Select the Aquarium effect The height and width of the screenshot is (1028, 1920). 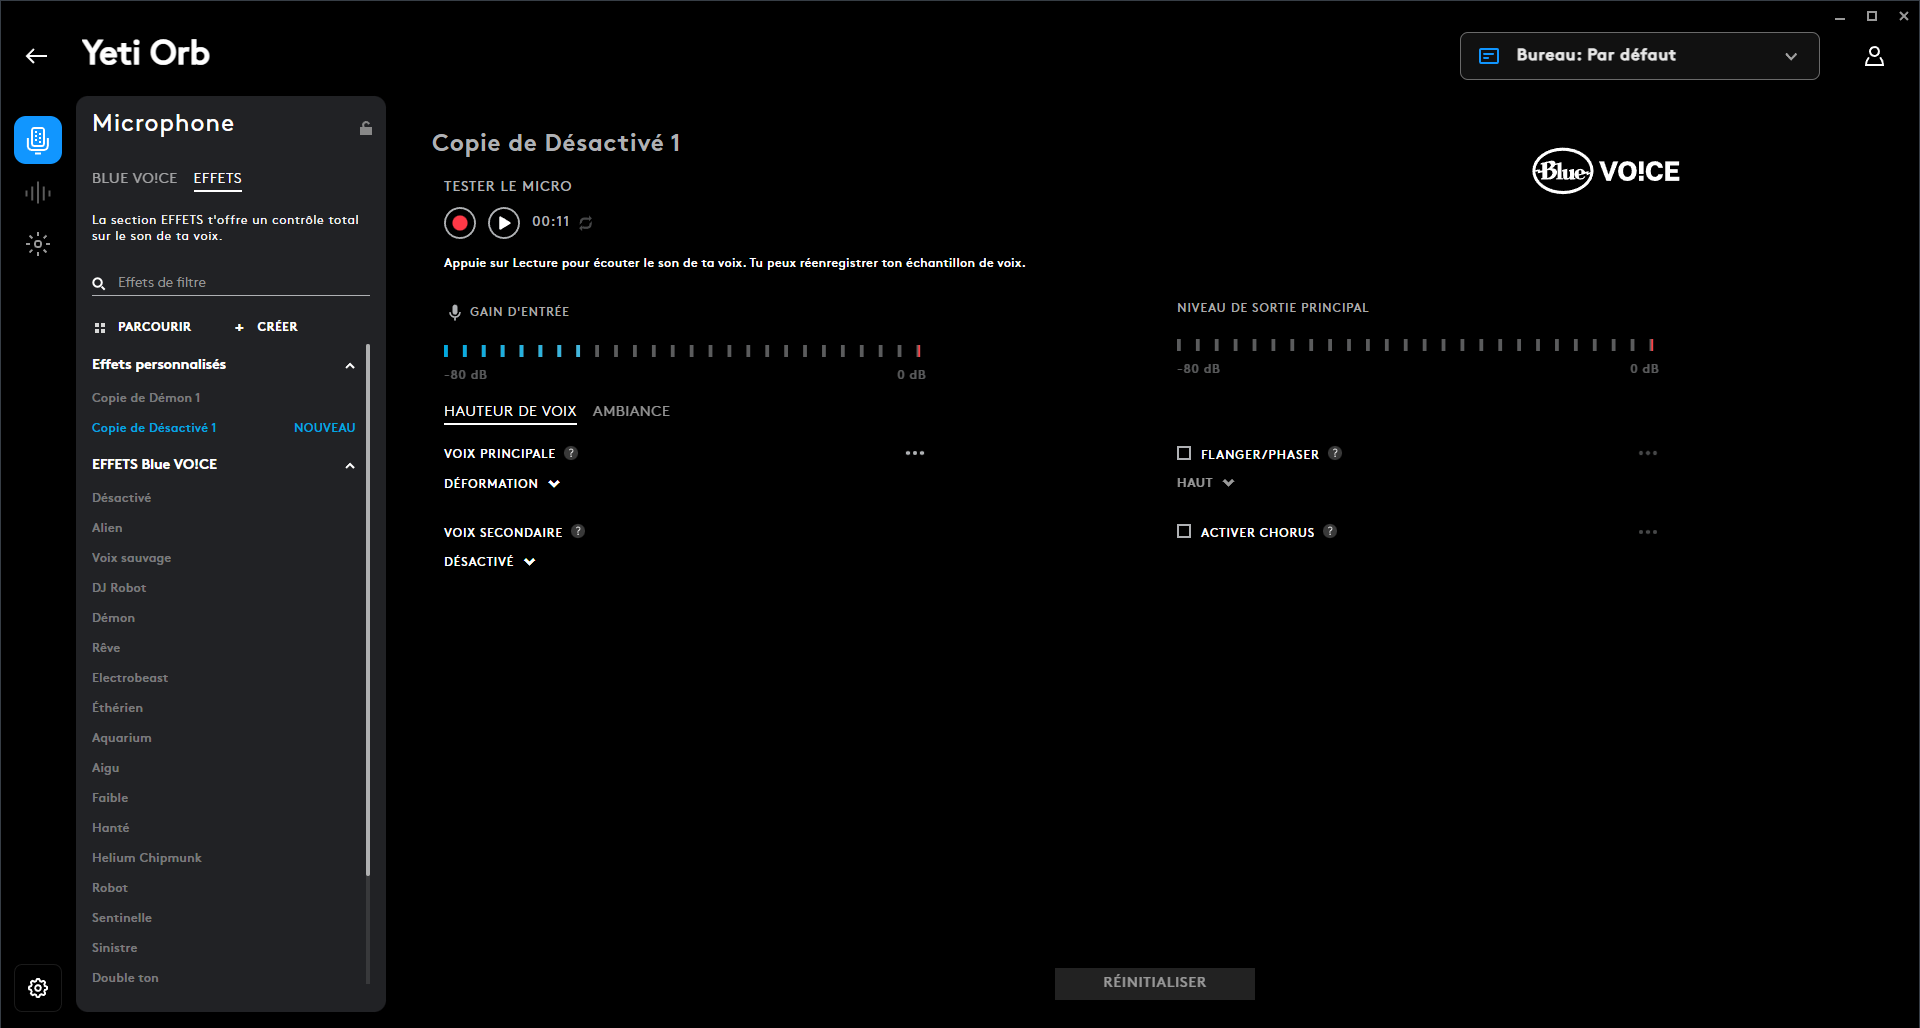click(x=122, y=738)
